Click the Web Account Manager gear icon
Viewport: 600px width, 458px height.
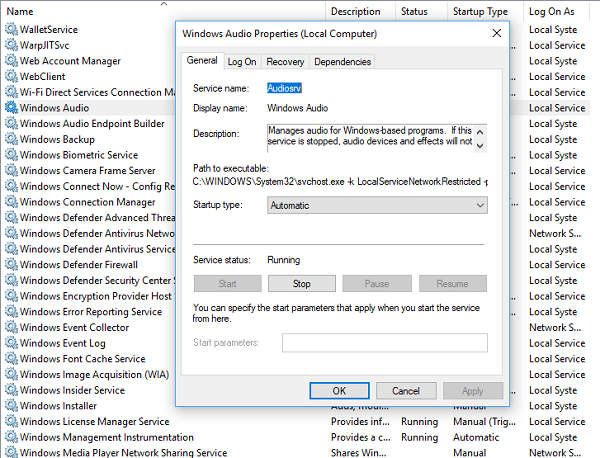[x=11, y=61]
